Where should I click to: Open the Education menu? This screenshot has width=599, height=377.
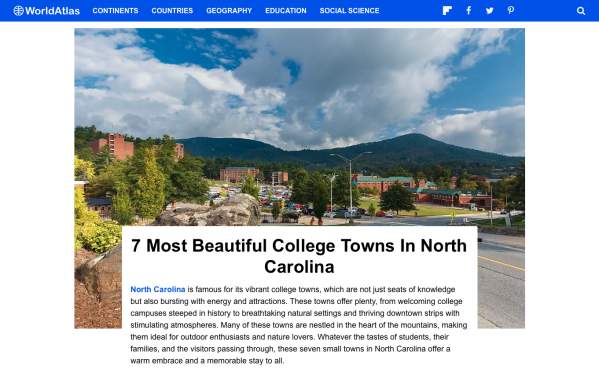[x=286, y=11]
